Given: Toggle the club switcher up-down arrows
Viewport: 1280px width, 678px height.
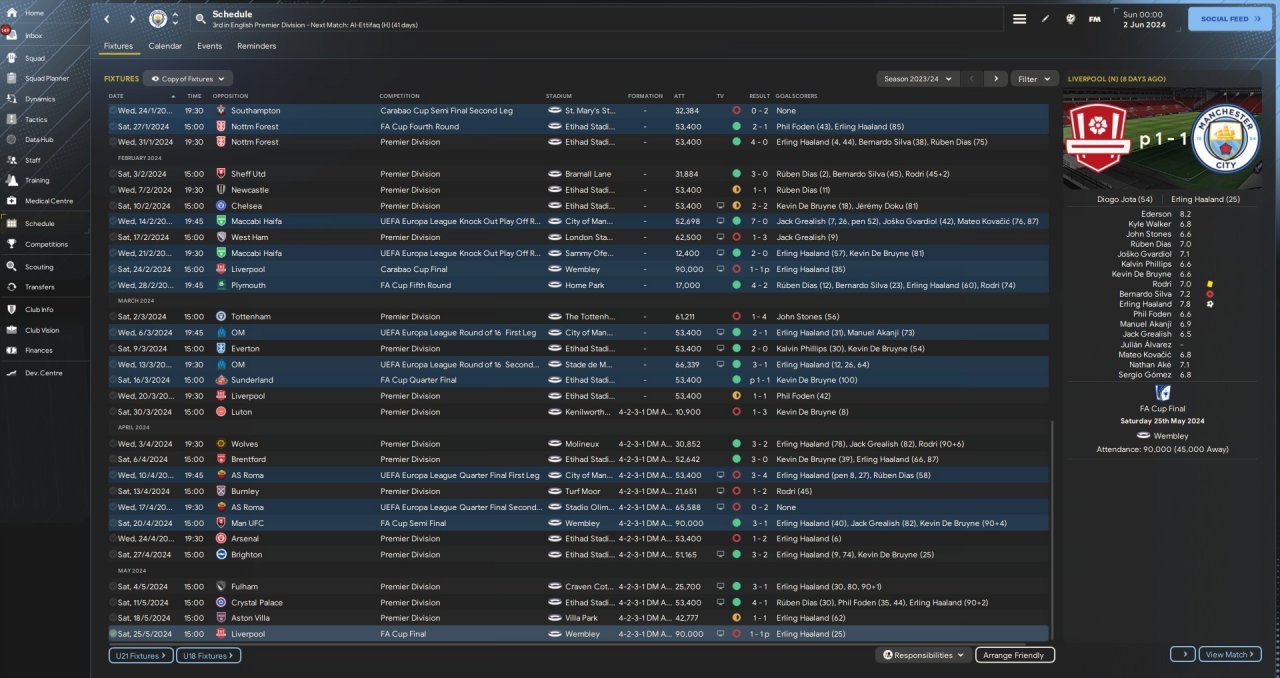Looking at the screenshot, I should tap(176, 19).
